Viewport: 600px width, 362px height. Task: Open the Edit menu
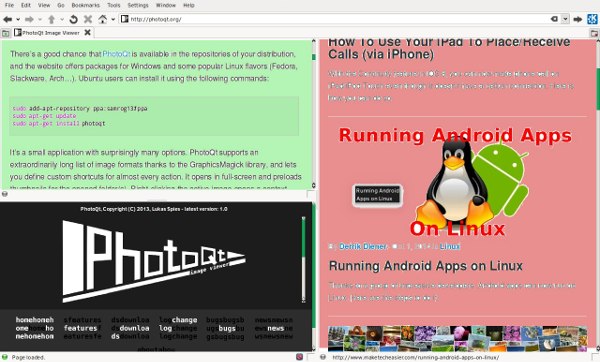[x=26, y=5]
